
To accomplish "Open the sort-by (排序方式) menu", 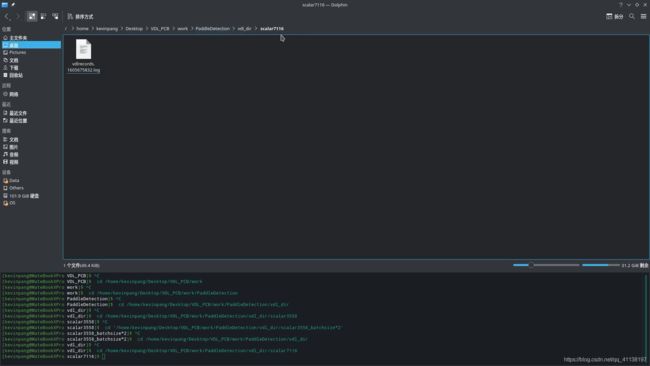I will point(80,17).
